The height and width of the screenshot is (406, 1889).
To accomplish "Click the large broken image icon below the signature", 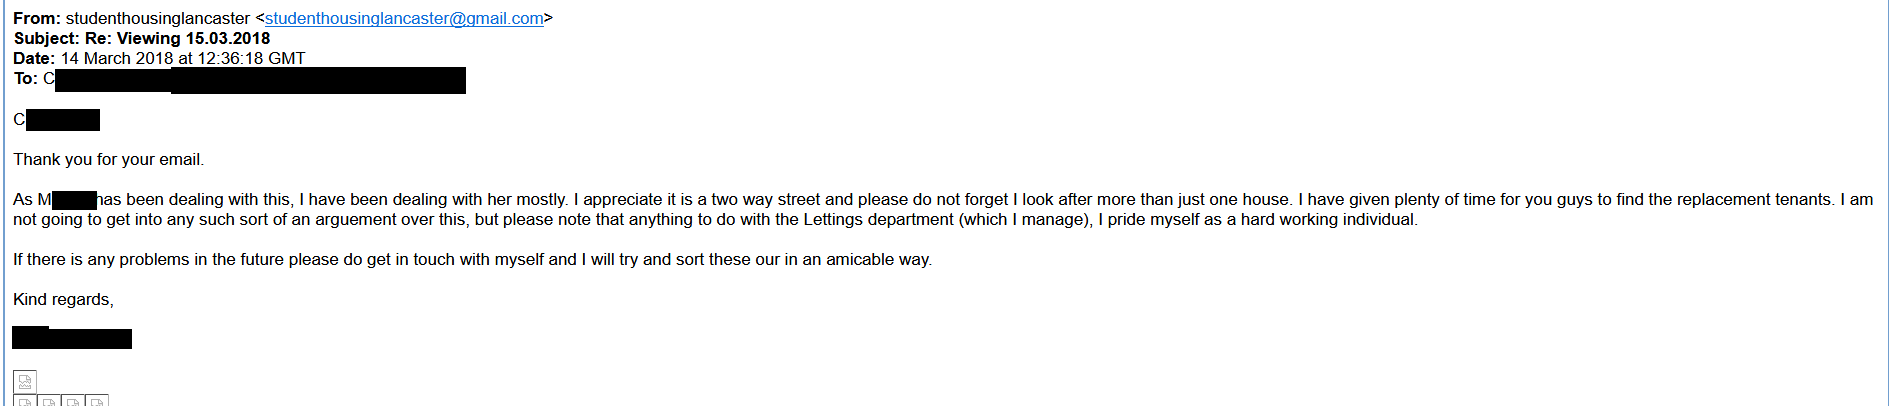I will click(25, 381).
